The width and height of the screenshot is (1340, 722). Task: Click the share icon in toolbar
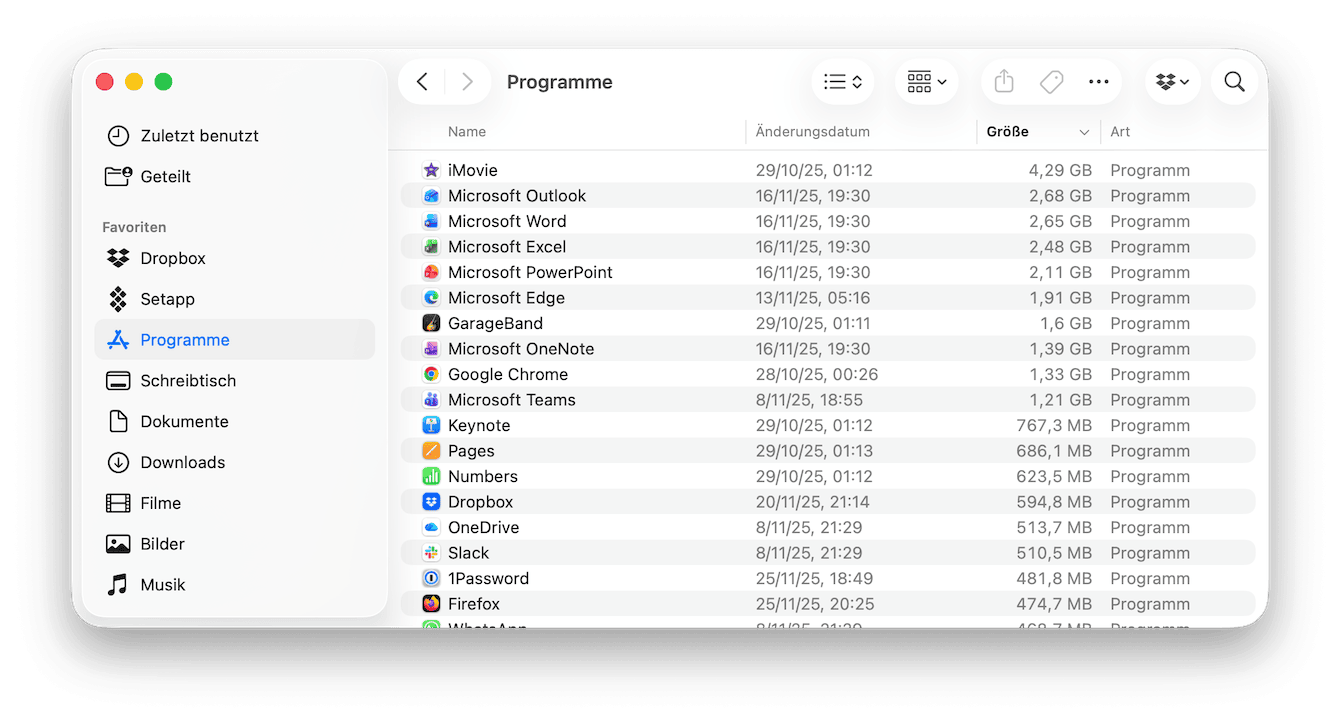pos(1005,82)
